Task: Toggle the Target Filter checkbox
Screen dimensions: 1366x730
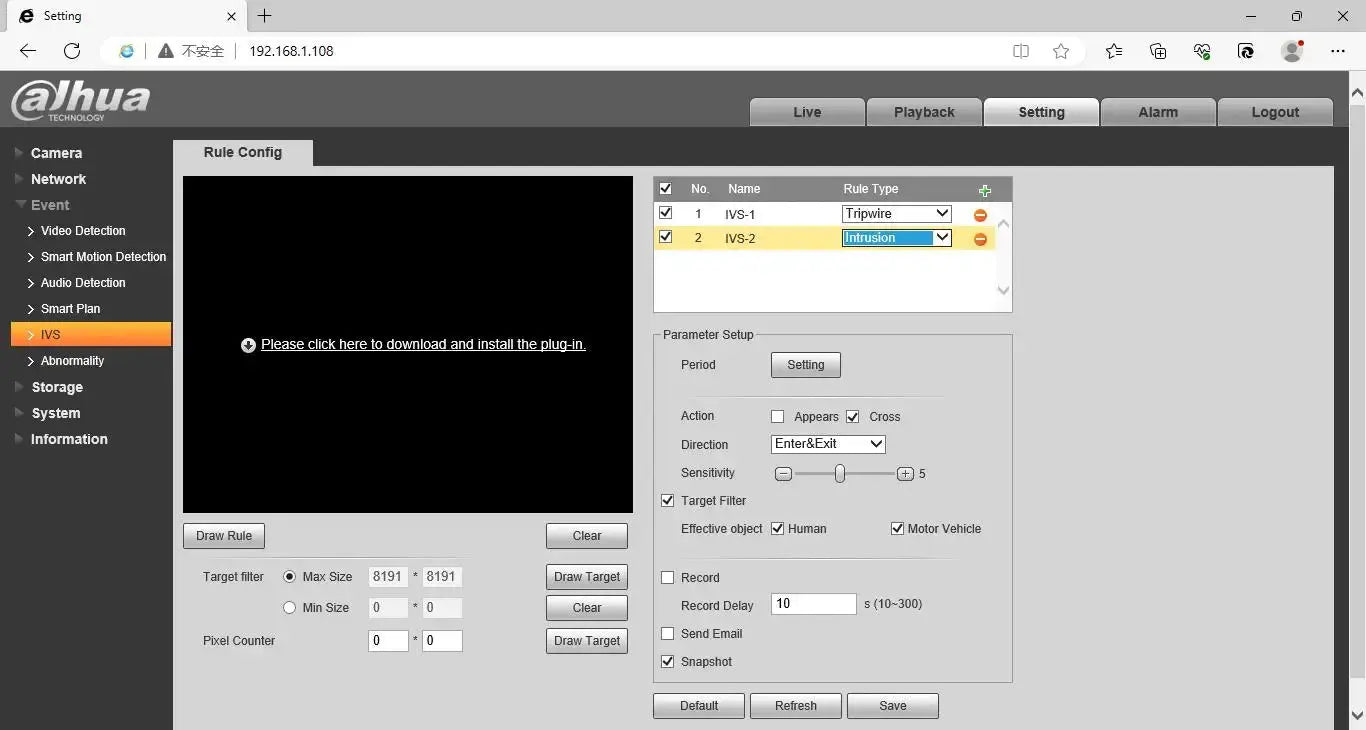Action: 668,501
